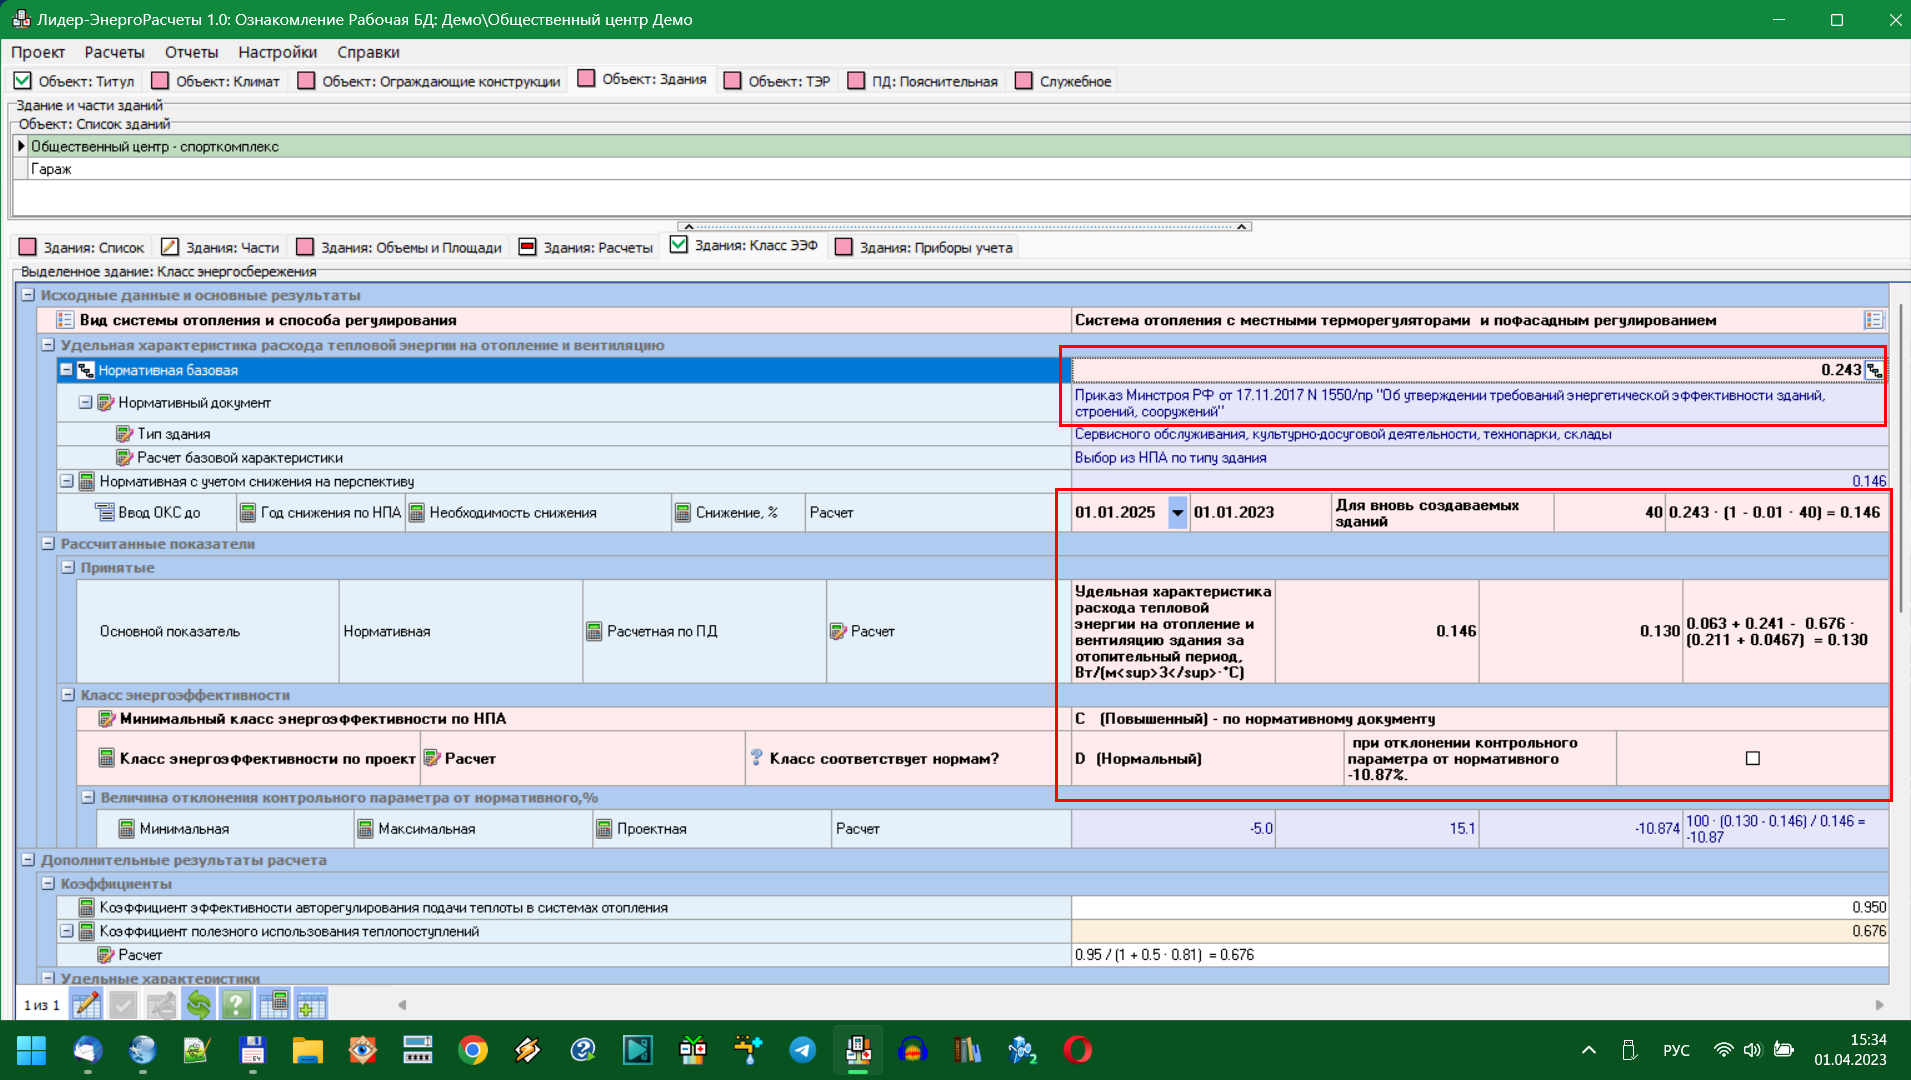Select 'Гараж' in the buildings list
1911x1080 pixels.
click(51, 169)
